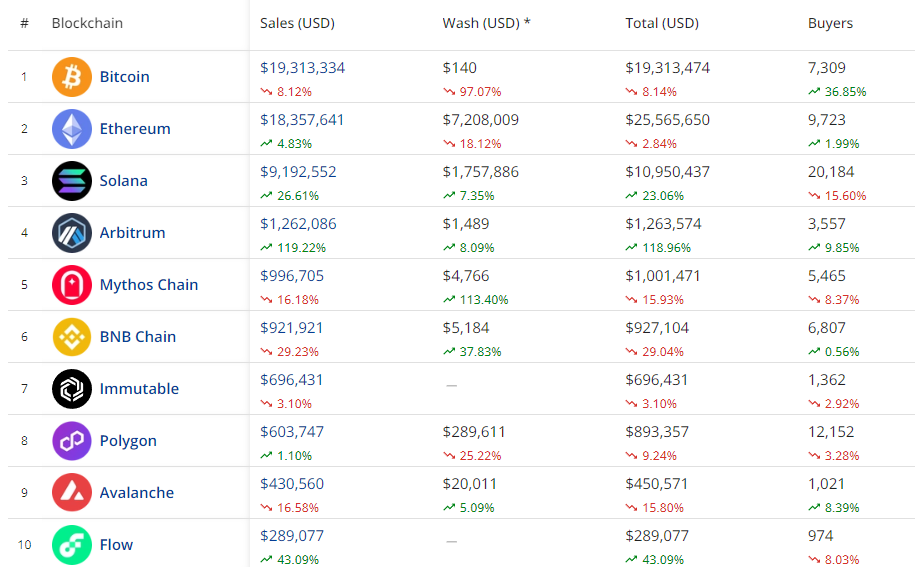Click Avalanche buyers count 1,021
Image resolution: width=923 pixels, height=567 pixels.
tap(826, 484)
